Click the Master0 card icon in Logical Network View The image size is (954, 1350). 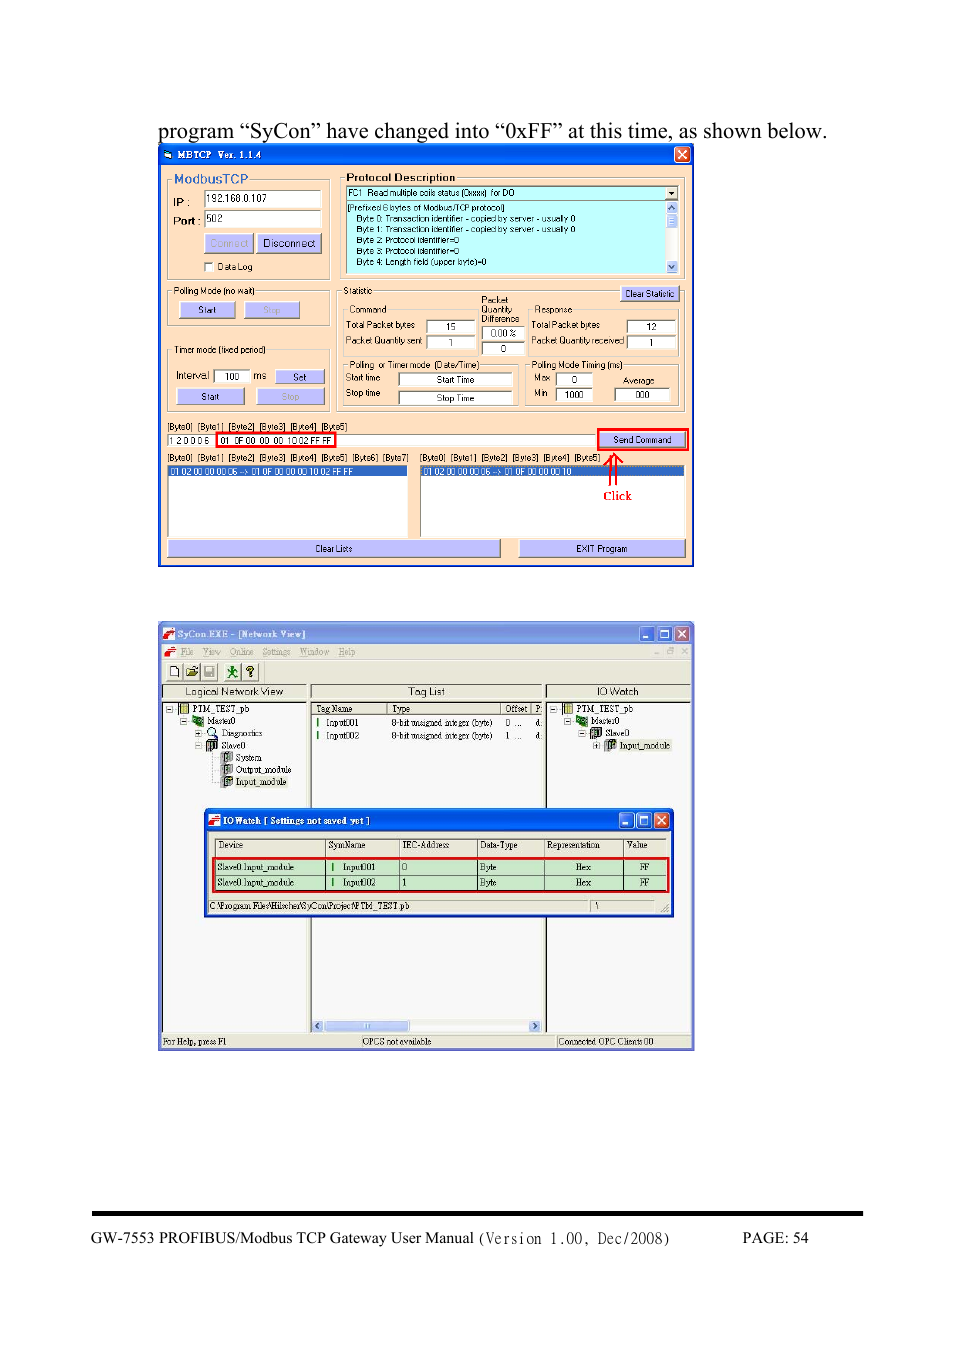(x=198, y=721)
